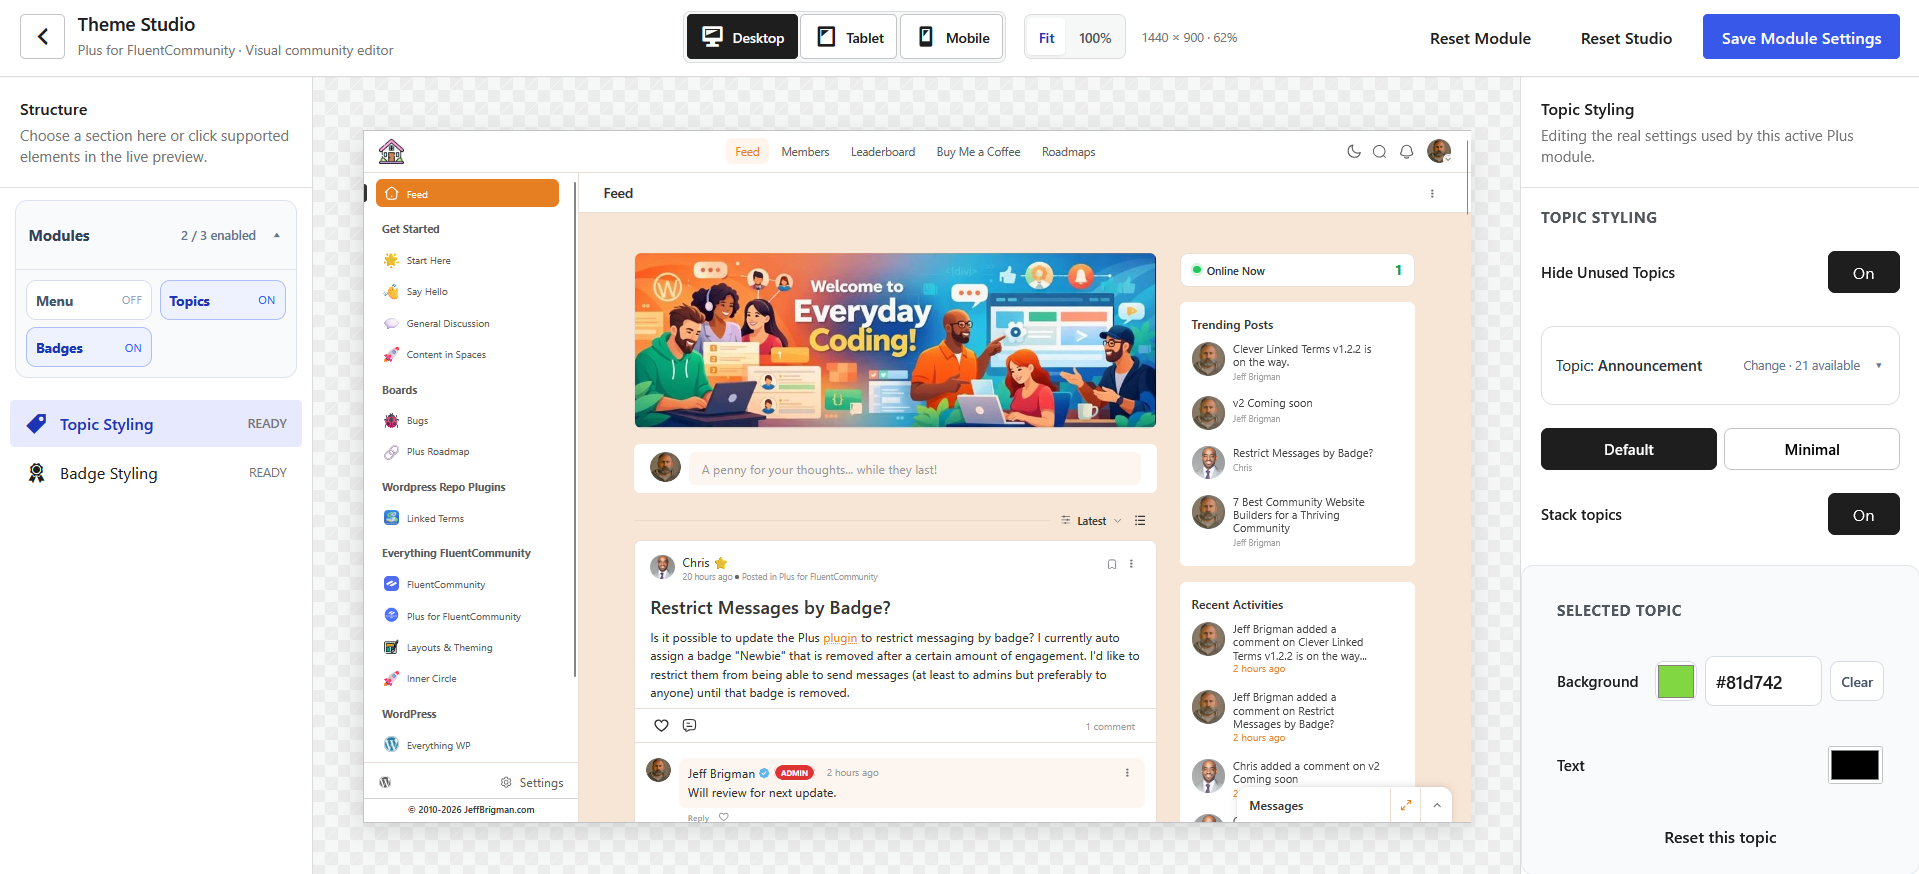This screenshot has height=874, width=1919.
Task: Click Save Module Settings
Action: click(1801, 37)
